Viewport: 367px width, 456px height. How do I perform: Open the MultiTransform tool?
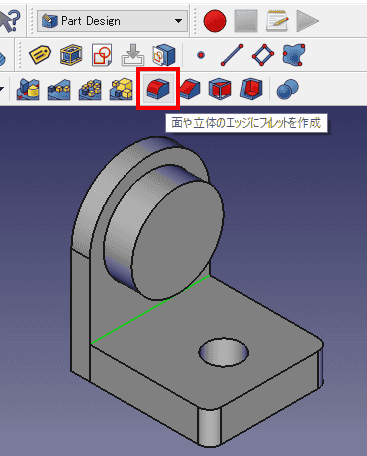click(121, 89)
